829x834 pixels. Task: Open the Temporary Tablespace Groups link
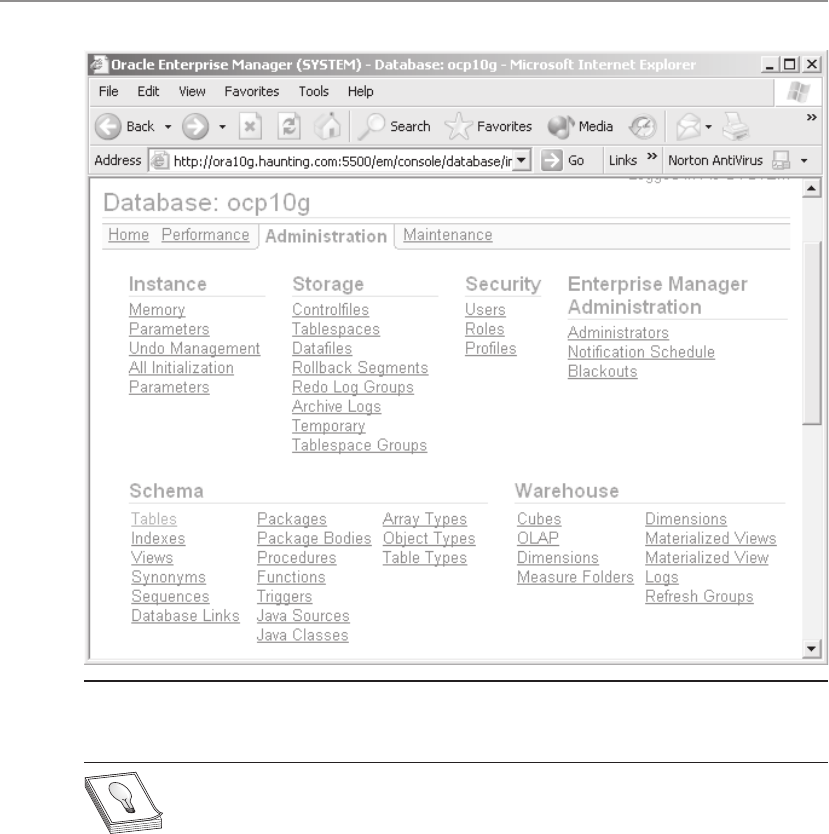coord(359,436)
